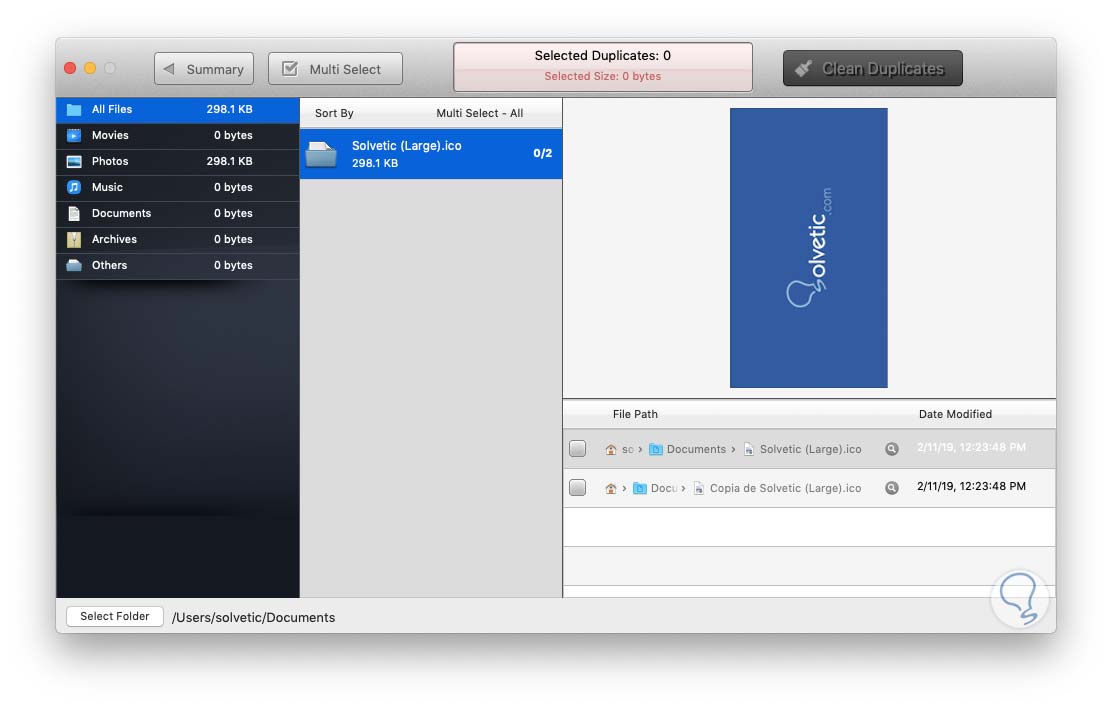The height and width of the screenshot is (707, 1112).
Task: Click Documents folder icon in first path row
Action: [656, 450]
